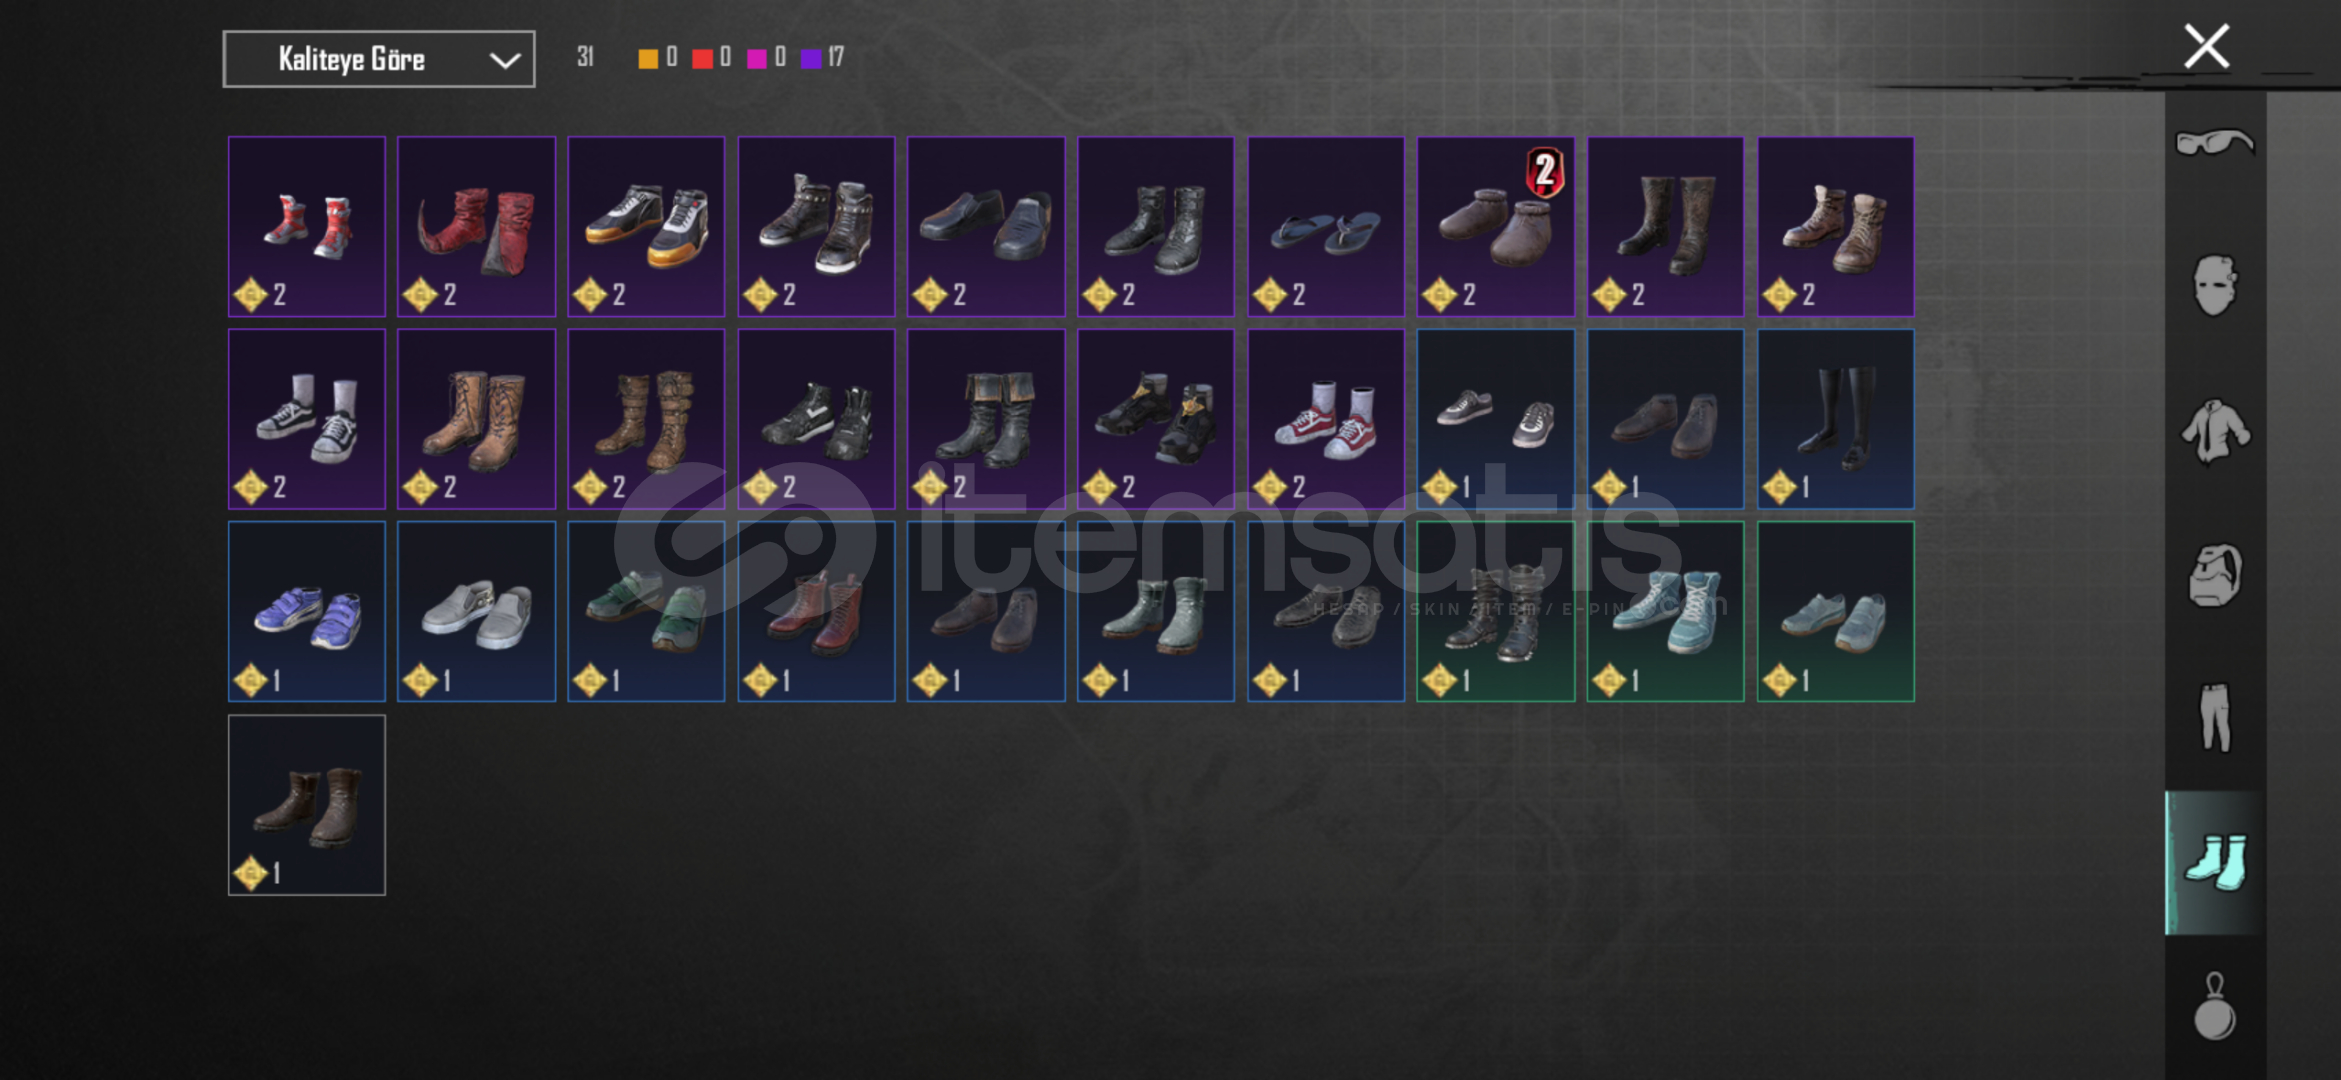Expand the Kaliteye Göre sort dropdown

coord(379,59)
